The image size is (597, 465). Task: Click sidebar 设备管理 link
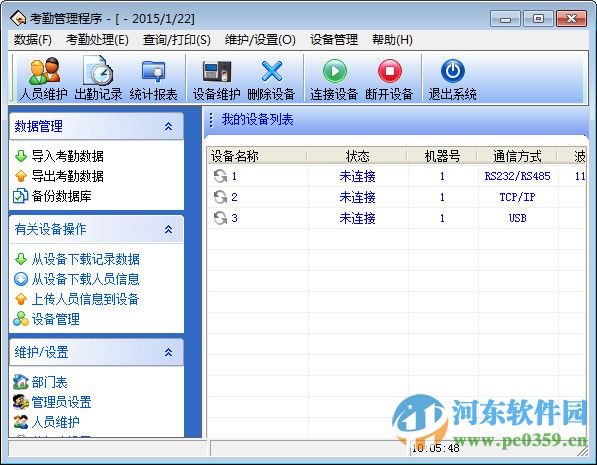tap(56, 319)
